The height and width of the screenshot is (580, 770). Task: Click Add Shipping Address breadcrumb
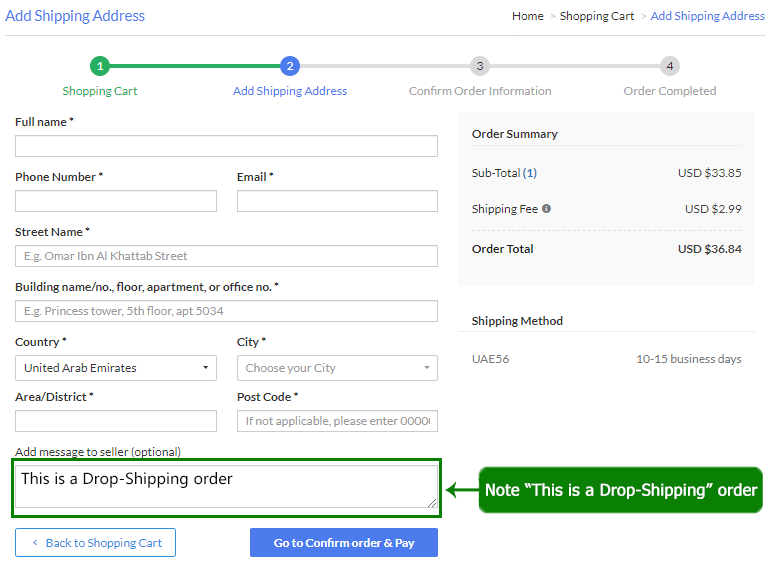tap(707, 16)
